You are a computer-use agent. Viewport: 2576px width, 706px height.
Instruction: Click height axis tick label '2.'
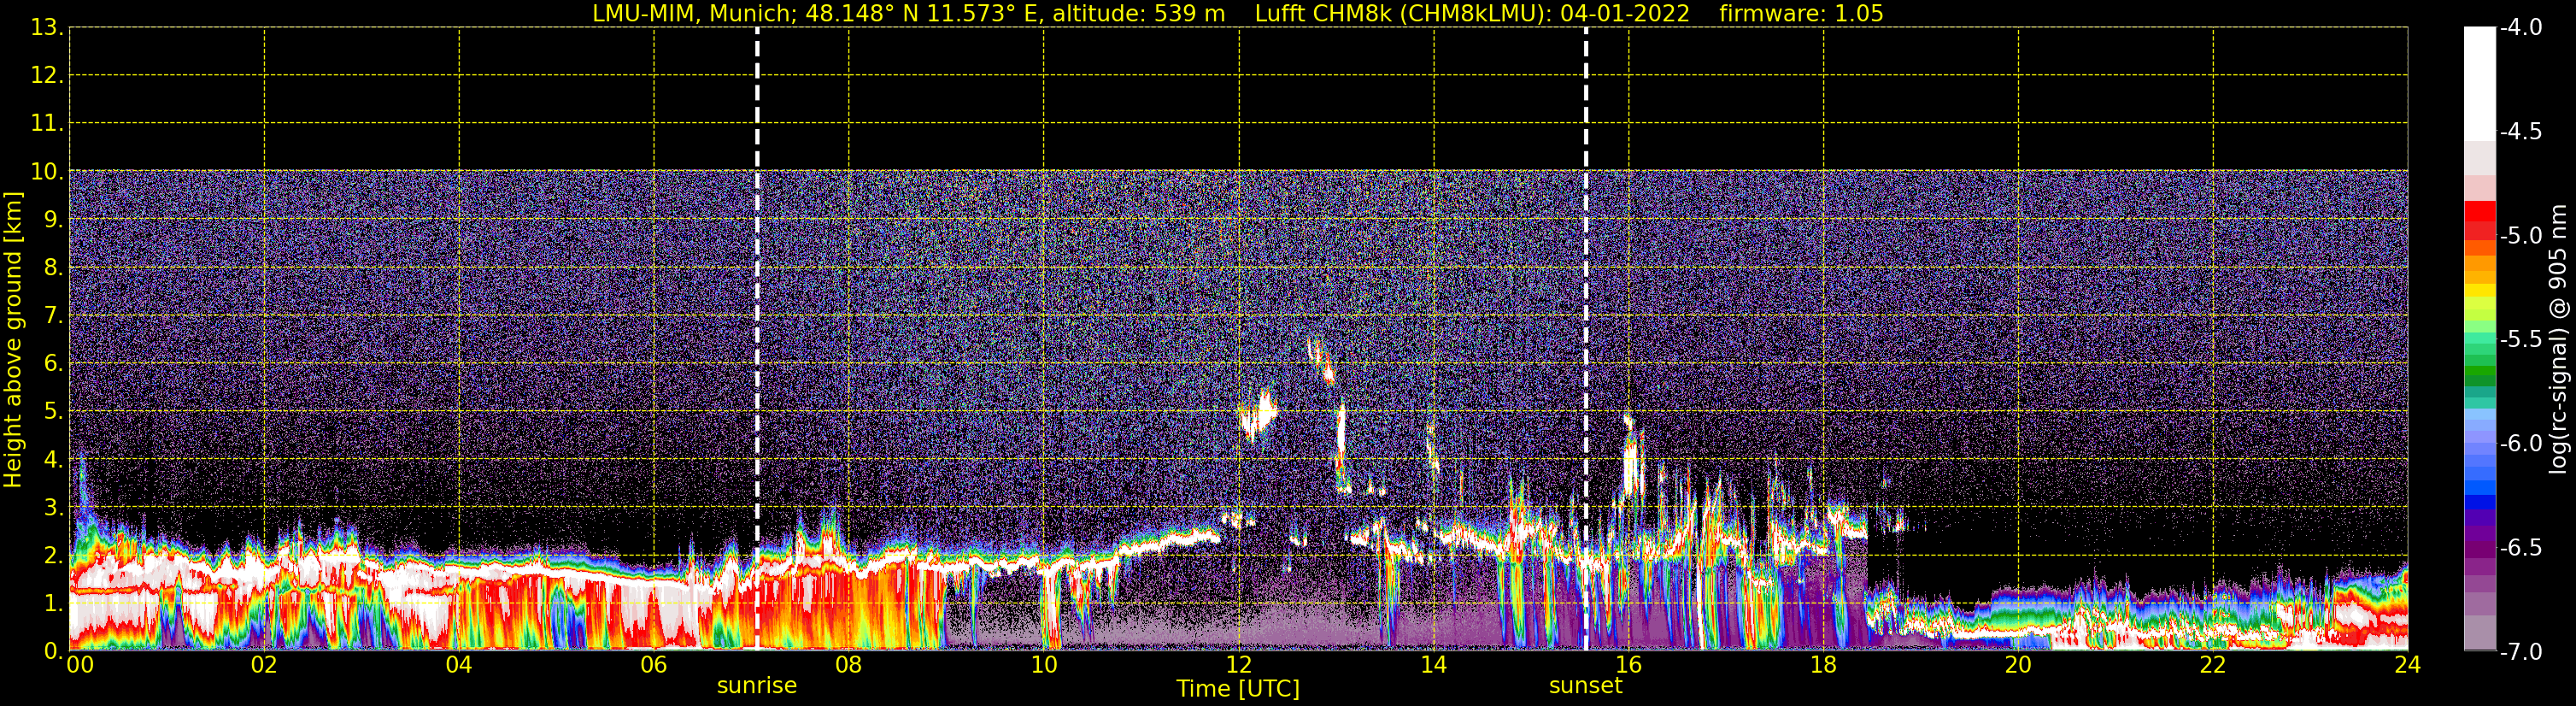click(53, 555)
